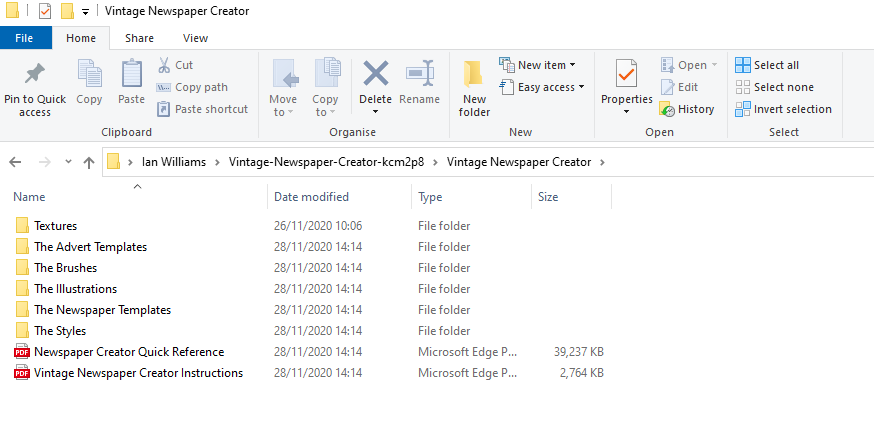874x447 pixels.
Task: Switch to the Share ribbon tab
Action: 139,38
